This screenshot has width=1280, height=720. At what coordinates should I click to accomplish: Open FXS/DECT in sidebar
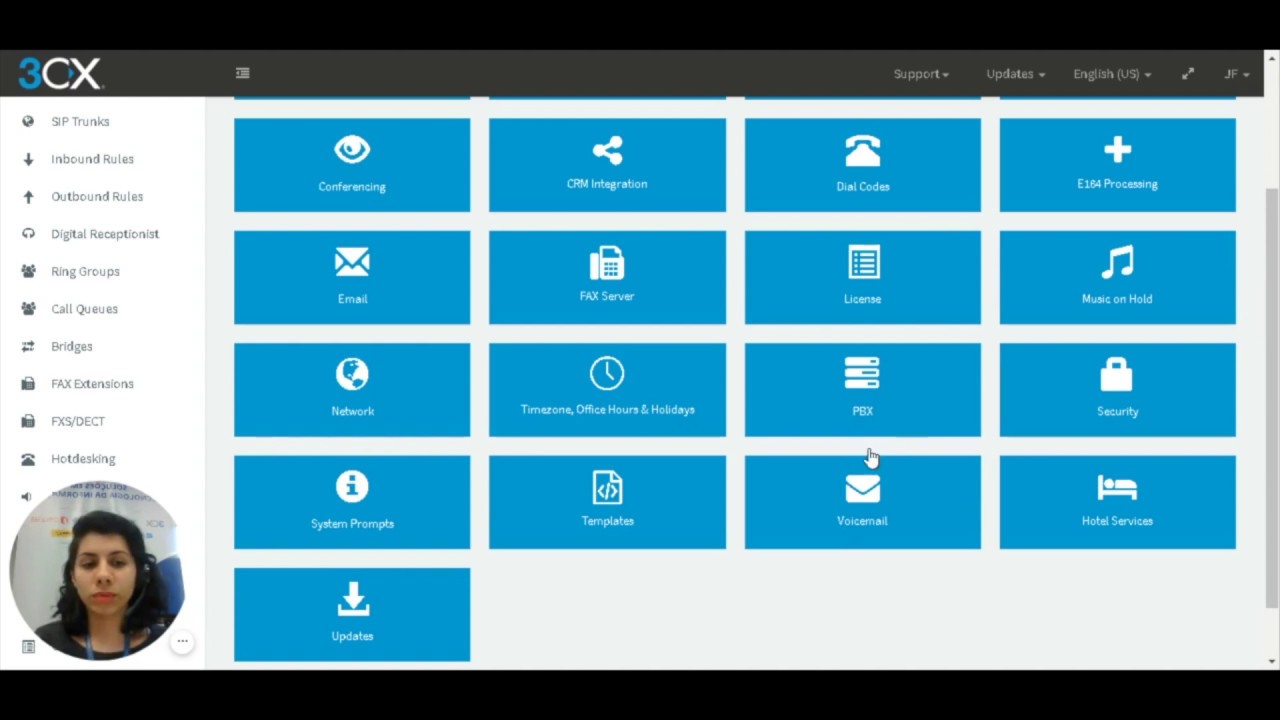click(78, 421)
